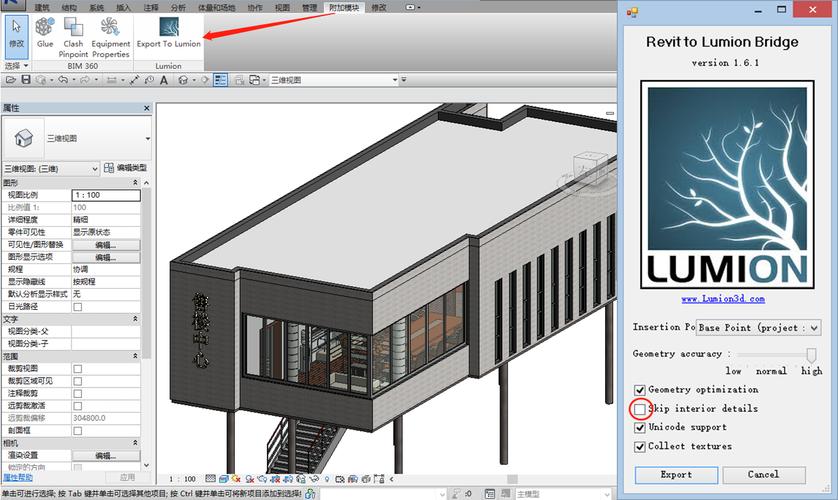Select the 修改 (Modify) arrow tool
838x500 pixels.
[16, 32]
